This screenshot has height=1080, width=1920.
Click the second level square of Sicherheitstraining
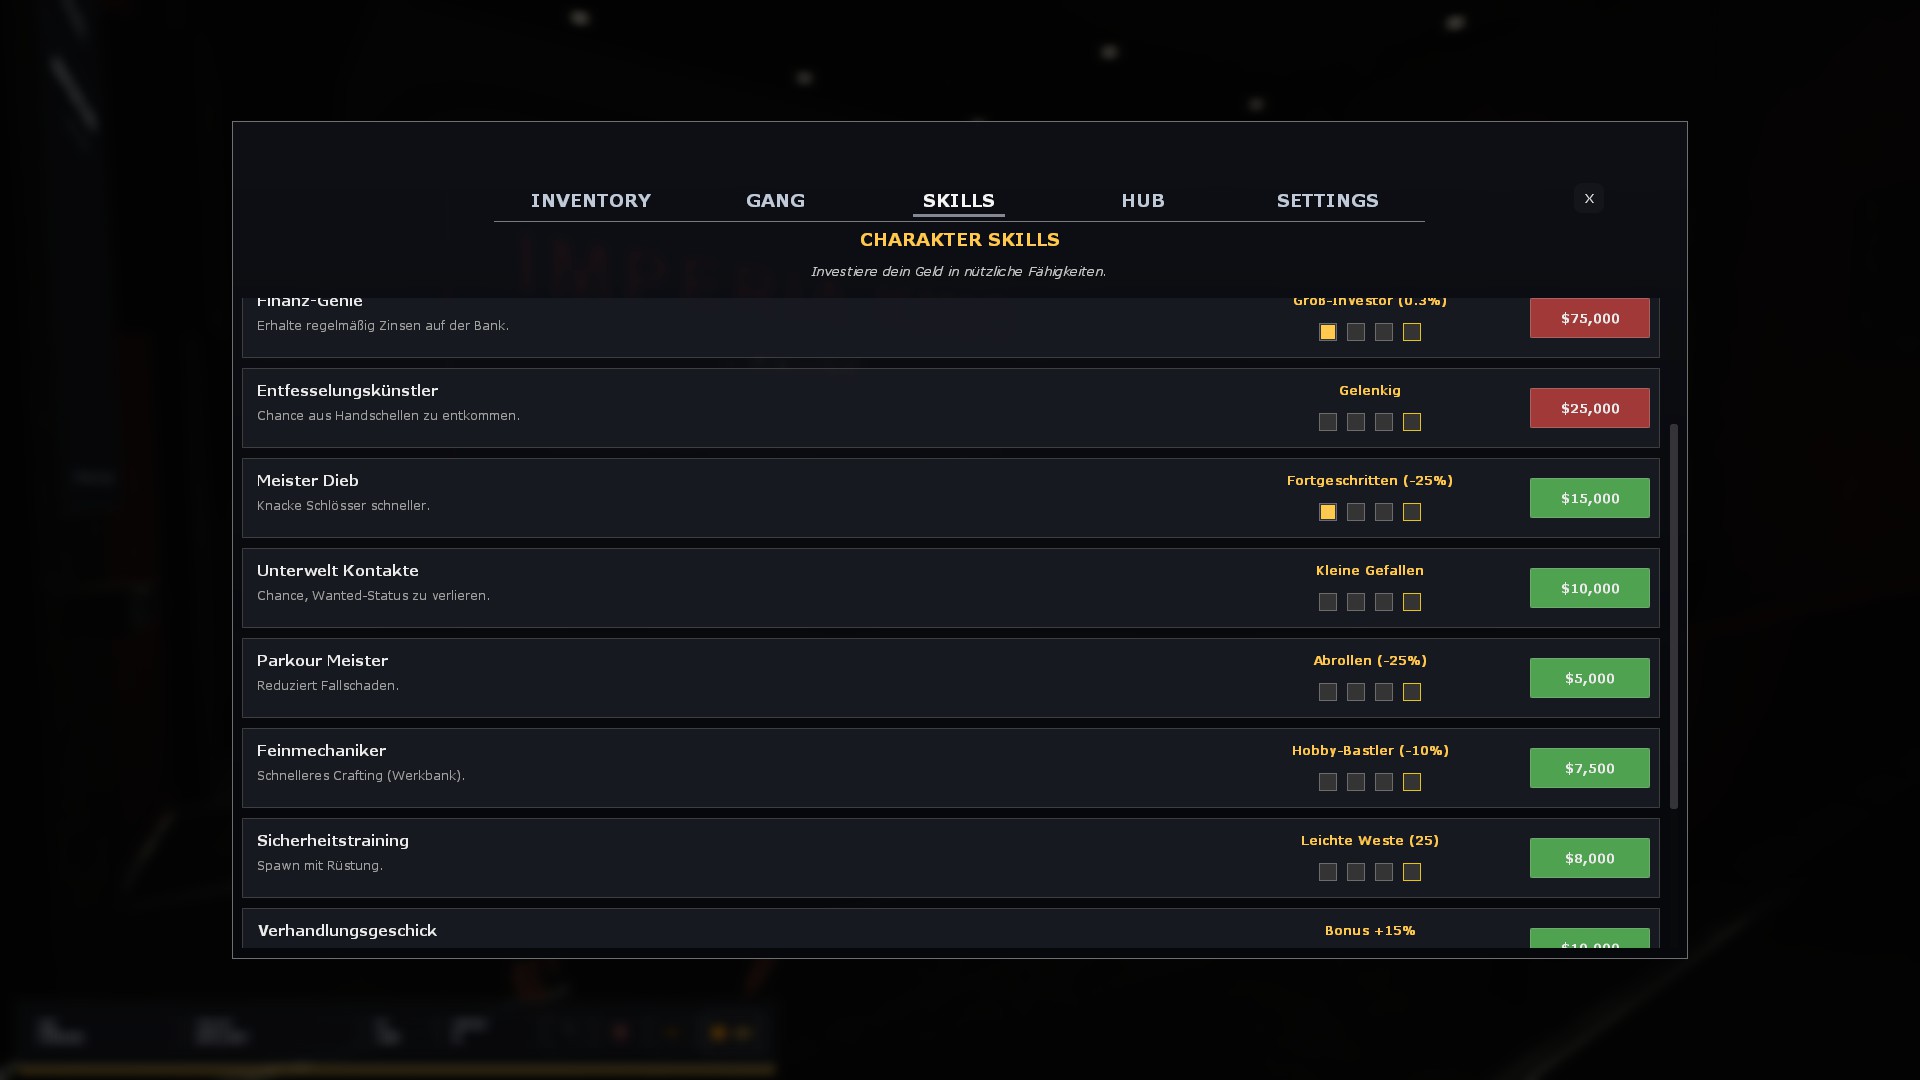[1356, 872]
